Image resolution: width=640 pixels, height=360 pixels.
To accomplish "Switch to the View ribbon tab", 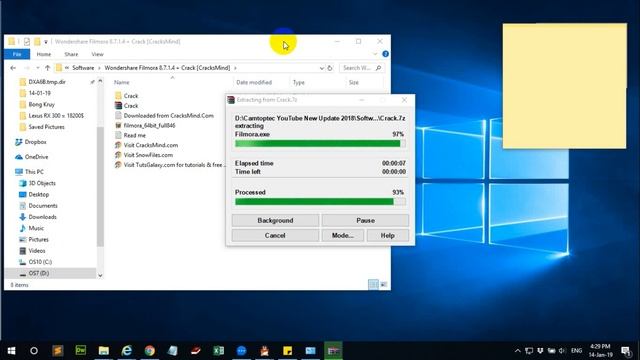I will click(x=97, y=54).
